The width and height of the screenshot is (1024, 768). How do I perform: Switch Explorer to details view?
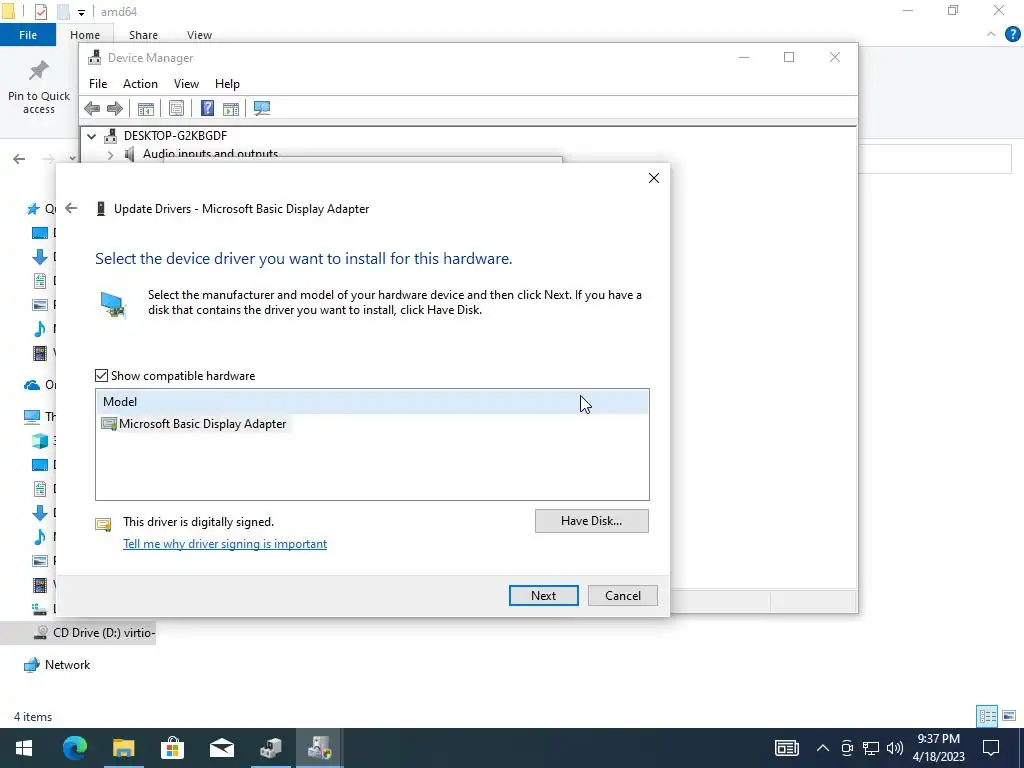click(x=987, y=716)
